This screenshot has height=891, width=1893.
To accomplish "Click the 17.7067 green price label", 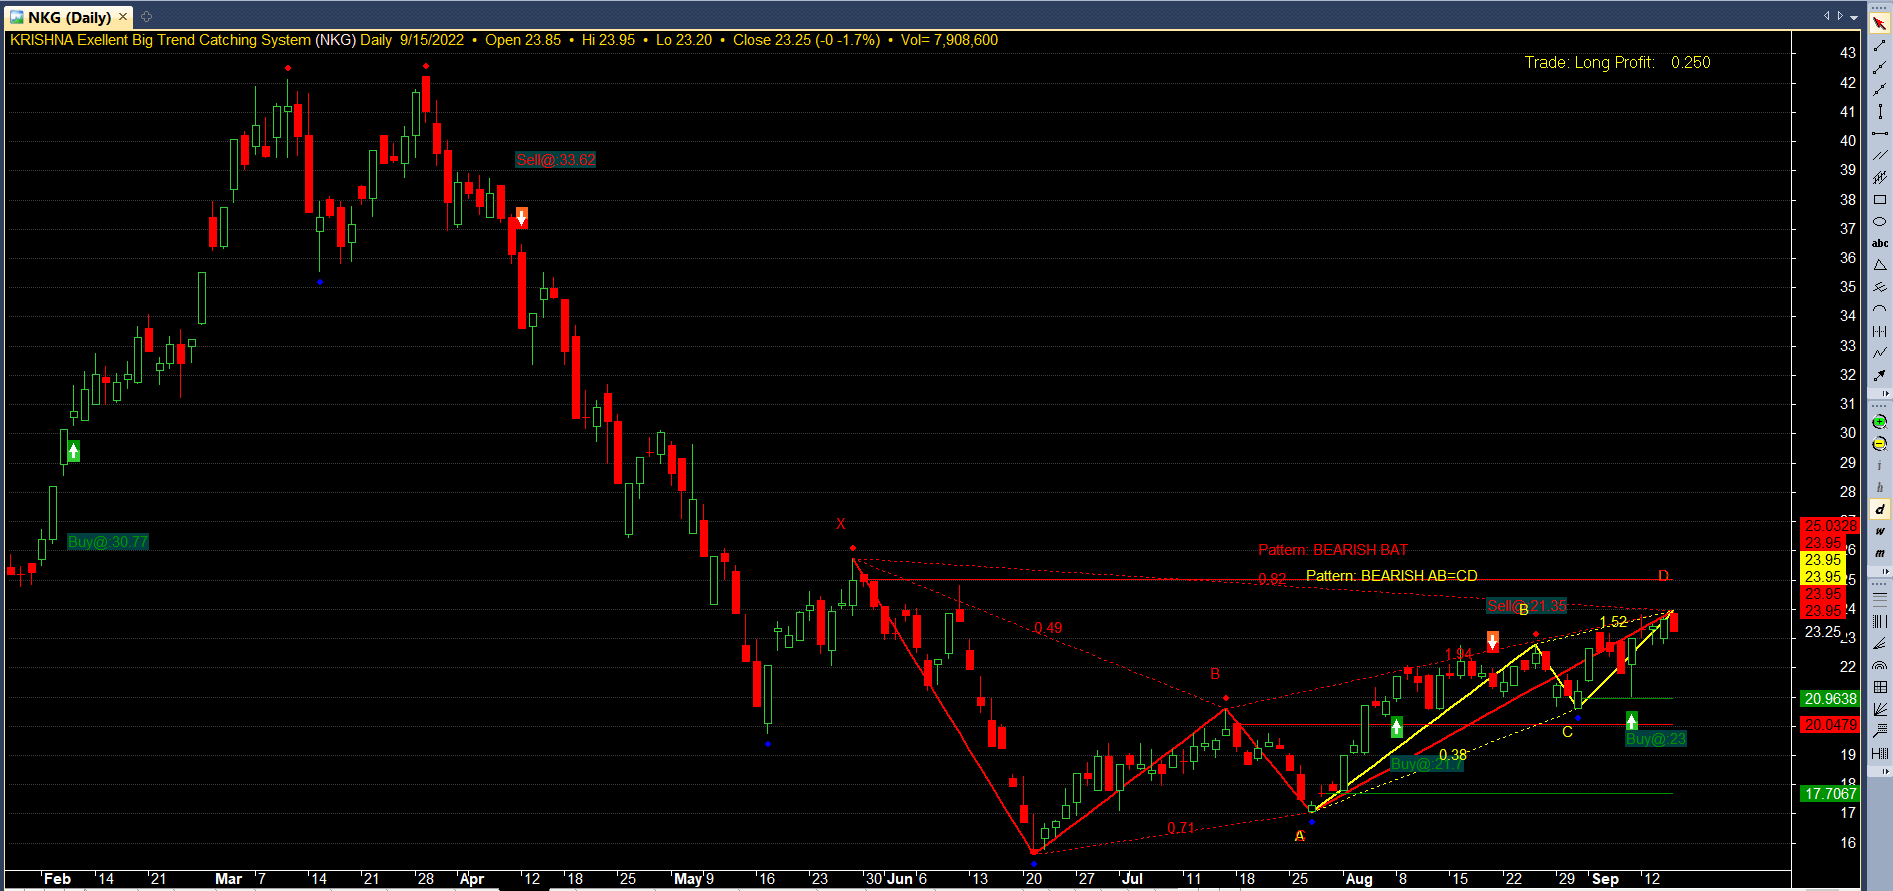I will pyautogui.click(x=1830, y=794).
